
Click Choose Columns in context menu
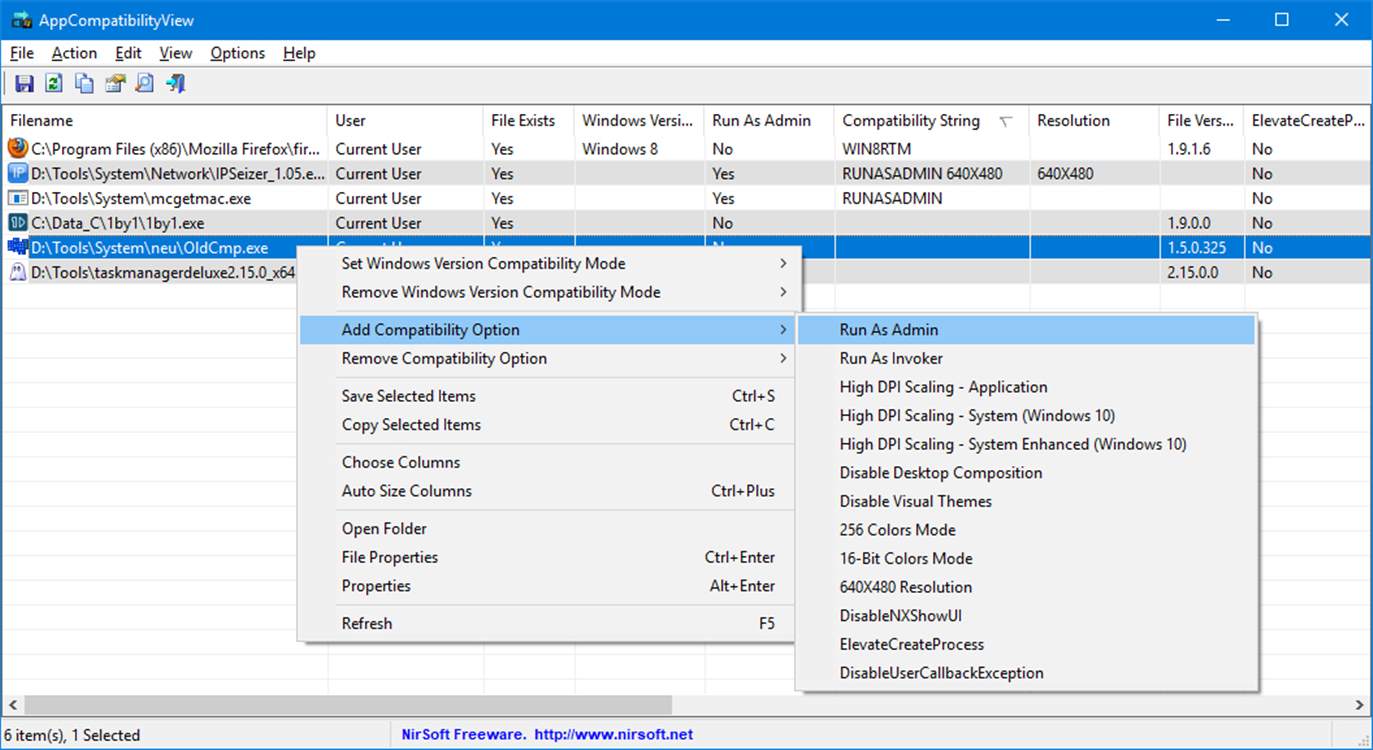[x=548, y=463]
